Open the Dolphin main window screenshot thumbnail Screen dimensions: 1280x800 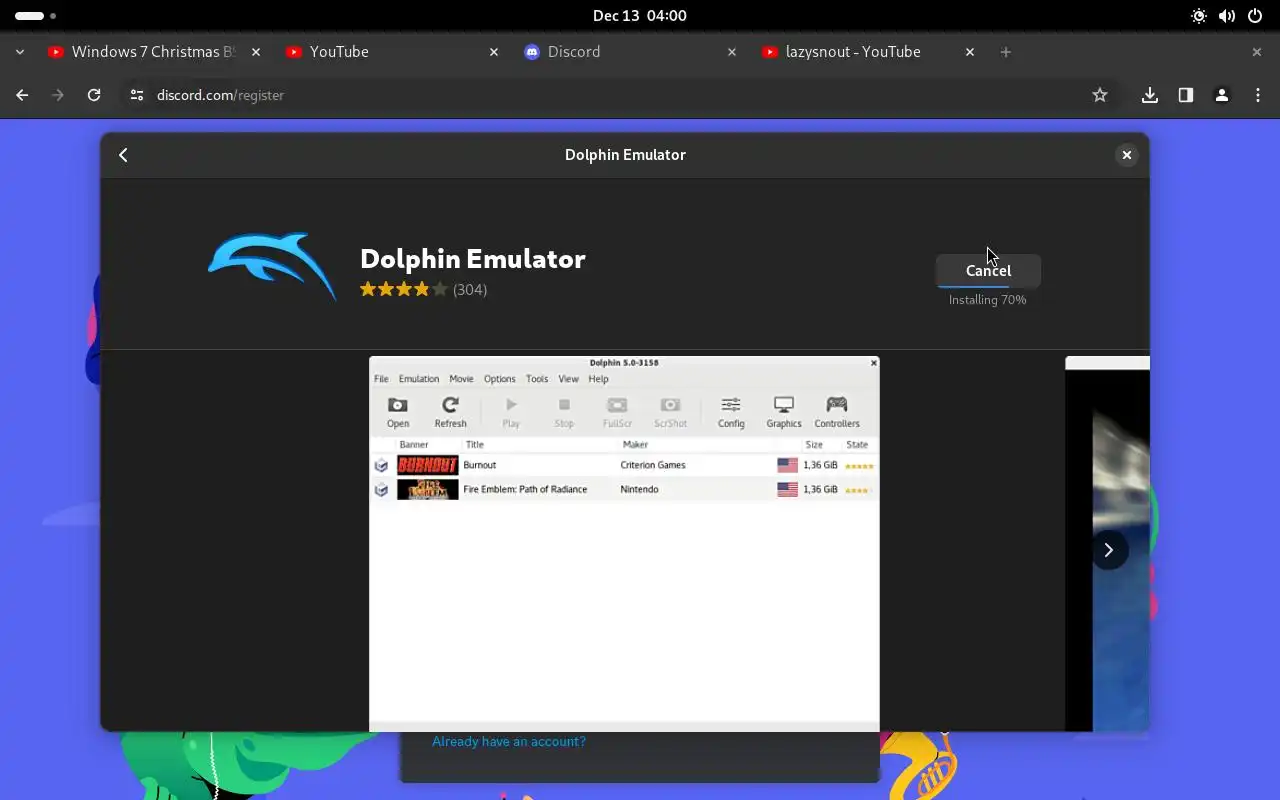pos(624,543)
